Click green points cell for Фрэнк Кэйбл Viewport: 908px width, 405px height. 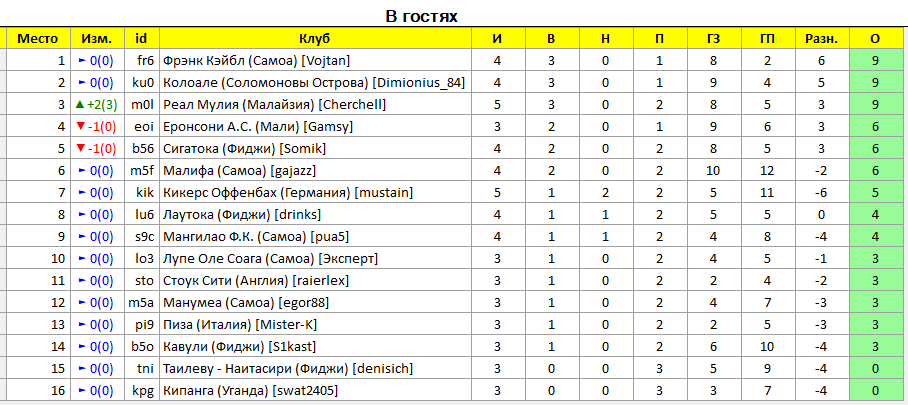875,61
